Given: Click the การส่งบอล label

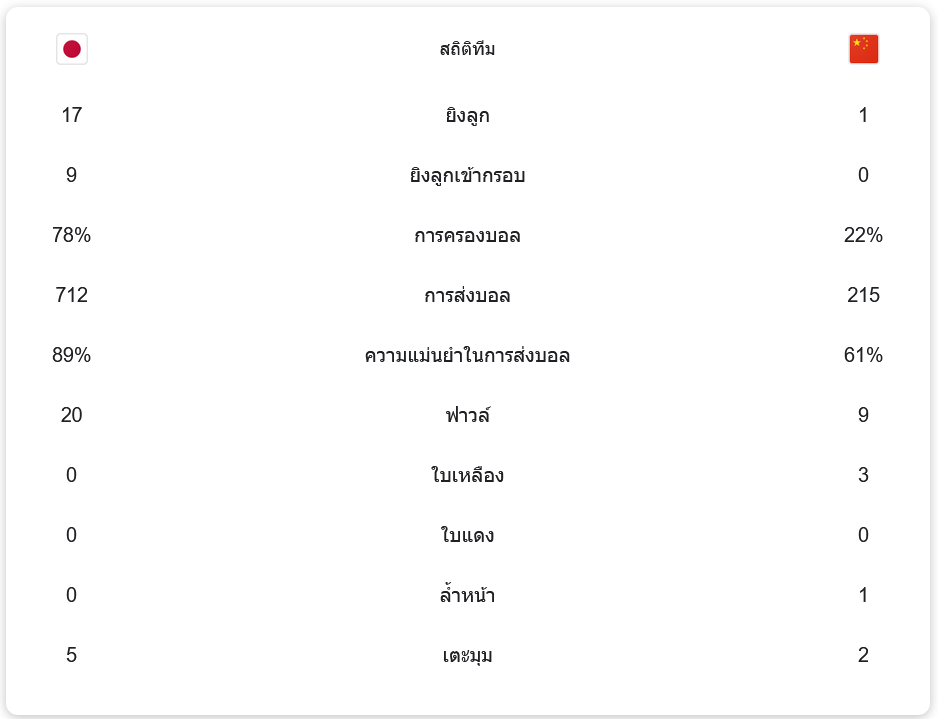Looking at the screenshot, I should point(467,295).
